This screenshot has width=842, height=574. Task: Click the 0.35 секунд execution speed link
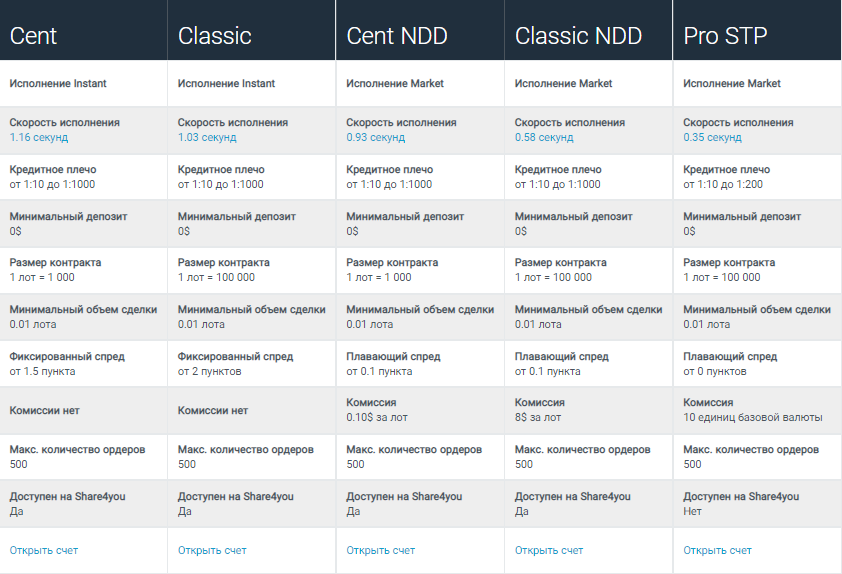[x=713, y=137]
